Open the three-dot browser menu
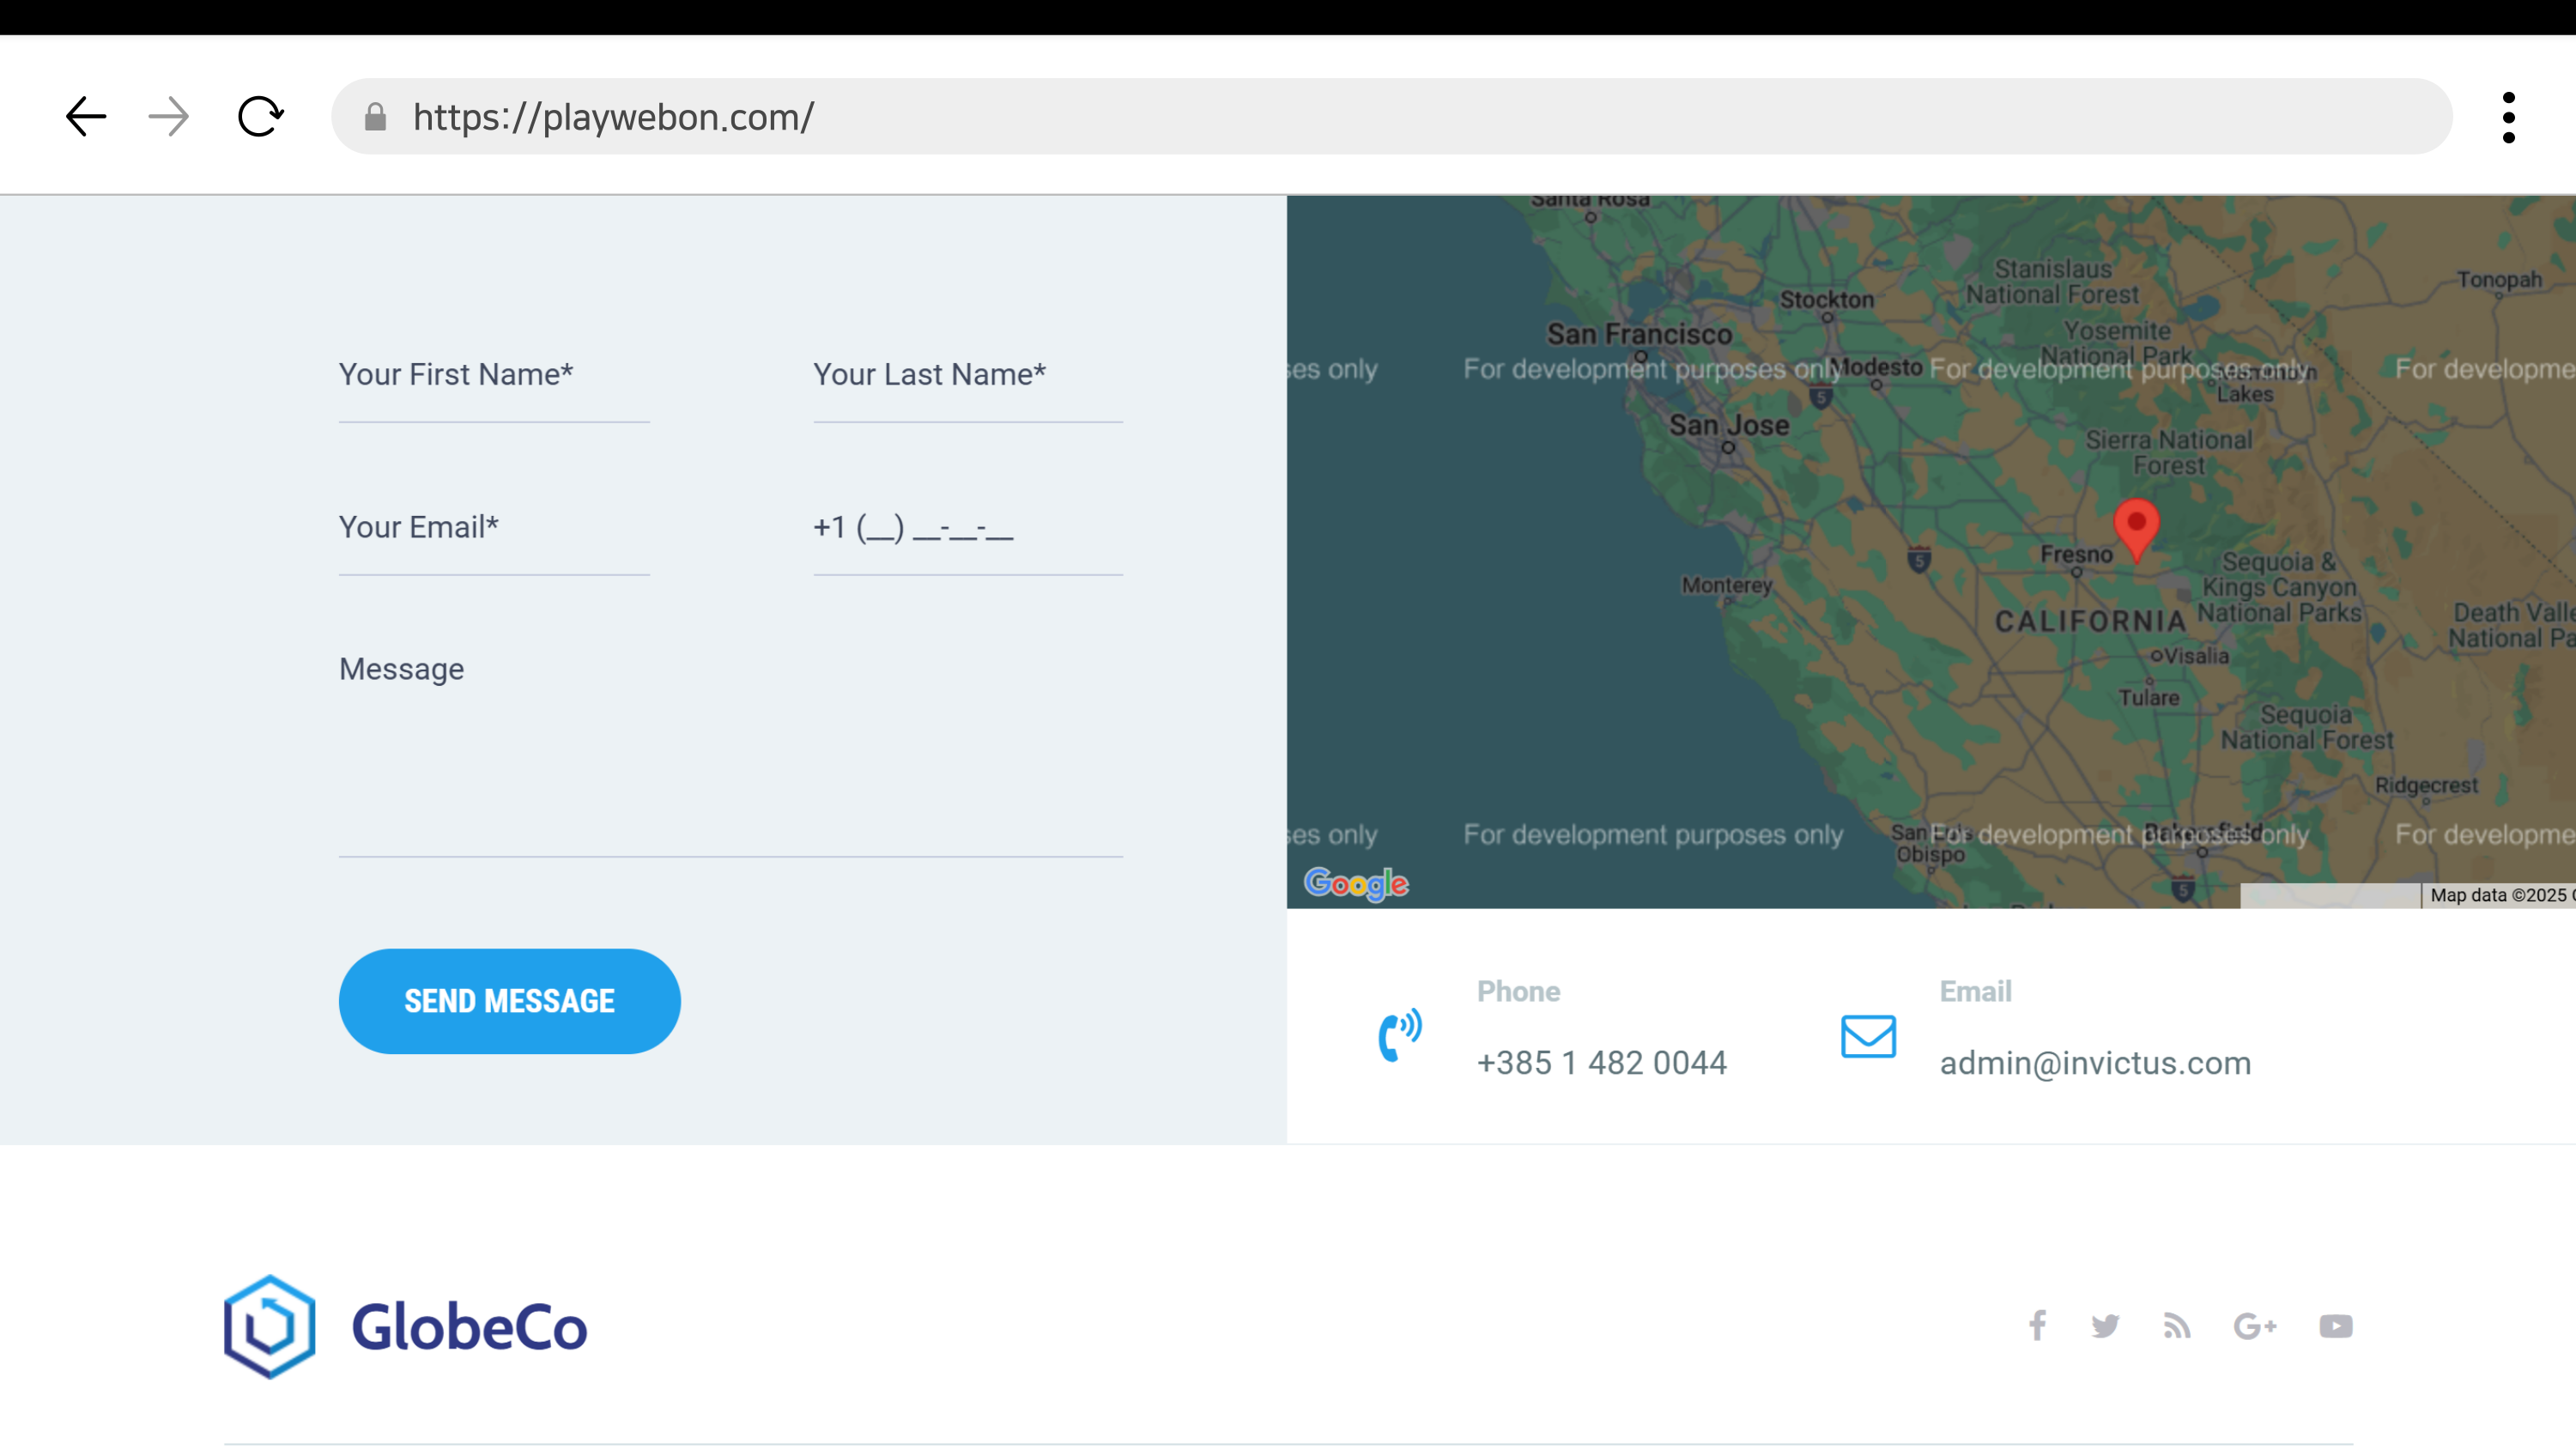The height and width of the screenshot is (1449, 2576). pyautogui.click(x=2508, y=117)
